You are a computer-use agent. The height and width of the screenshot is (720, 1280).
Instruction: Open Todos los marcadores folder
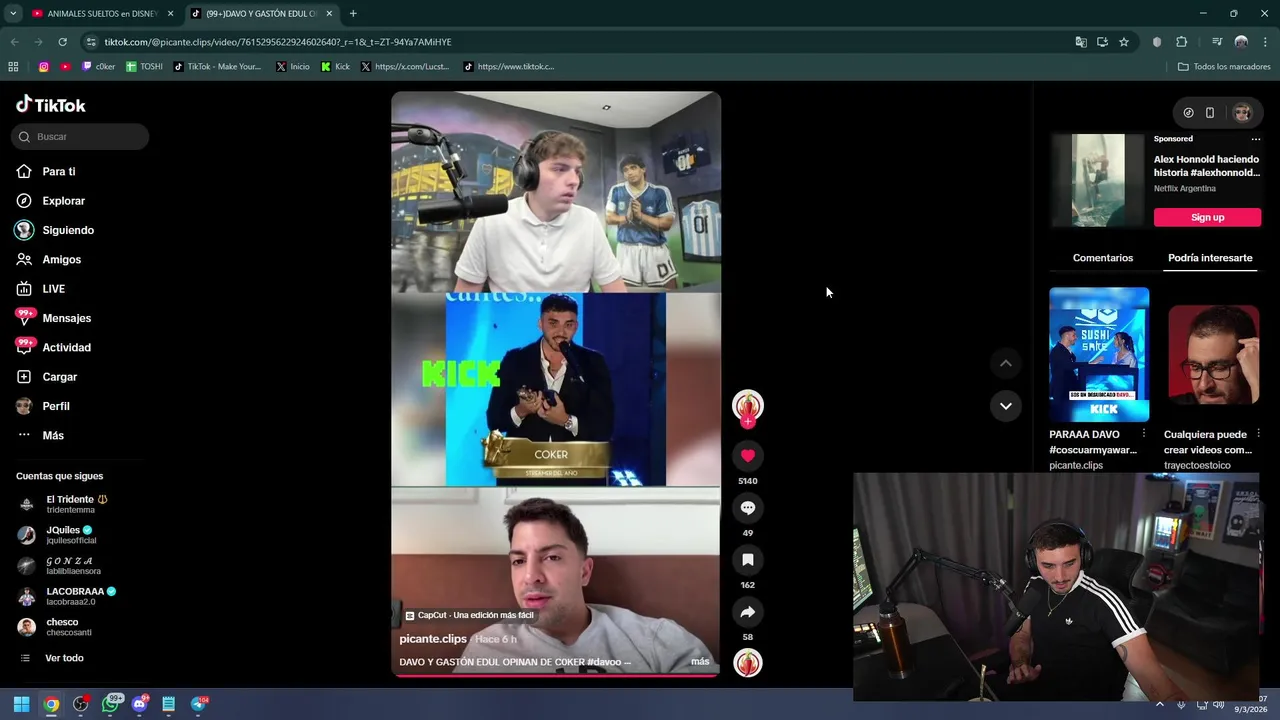[x=1224, y=67]
